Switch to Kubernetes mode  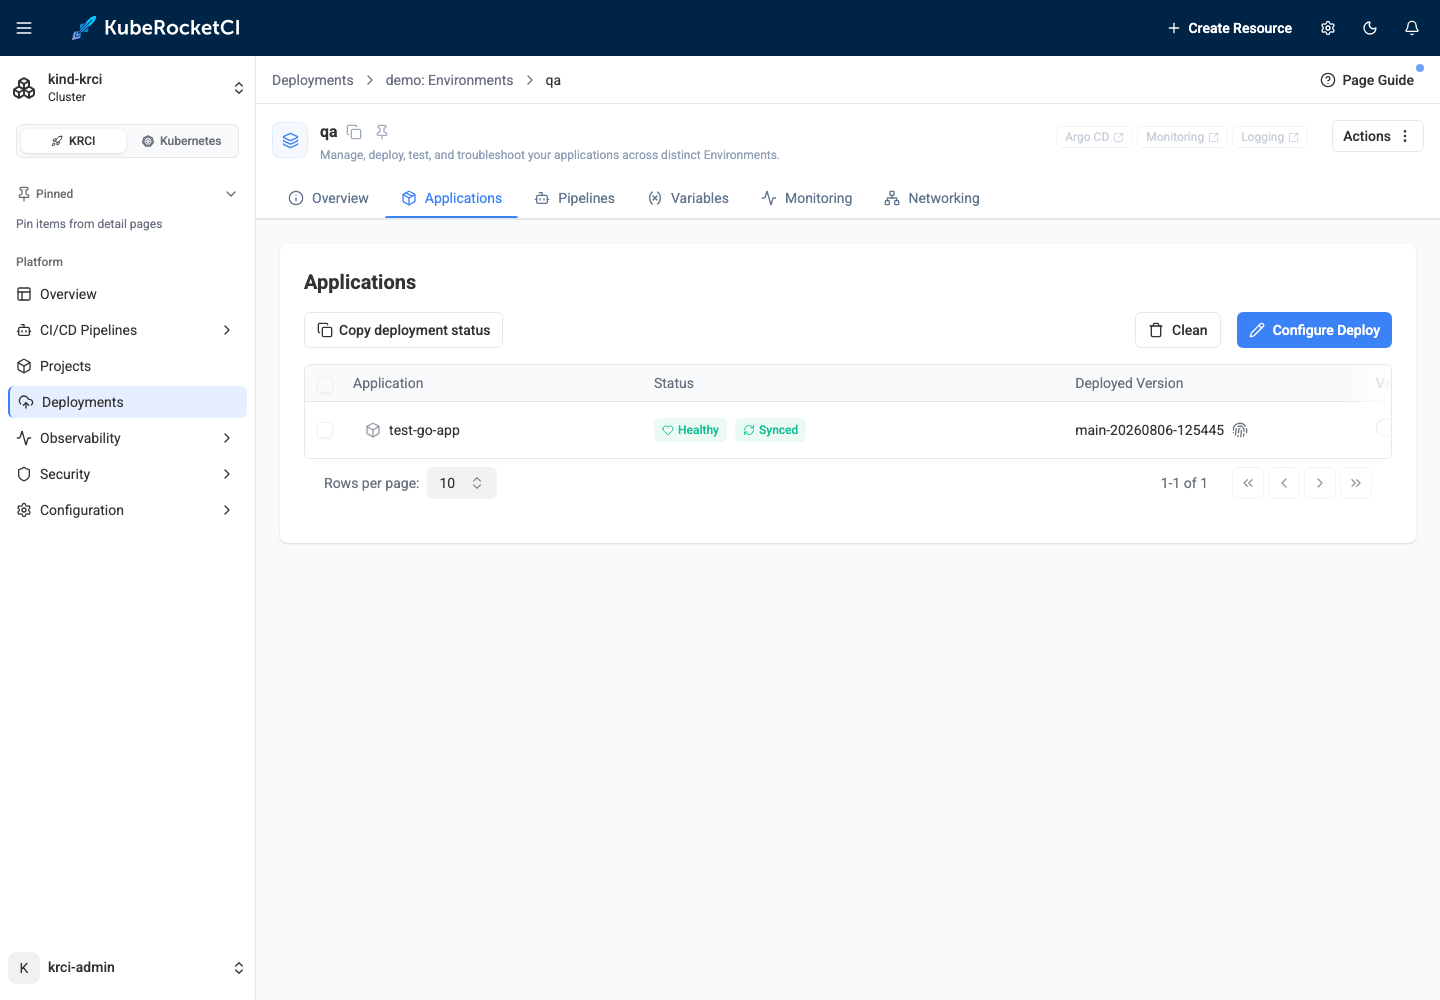182,141
